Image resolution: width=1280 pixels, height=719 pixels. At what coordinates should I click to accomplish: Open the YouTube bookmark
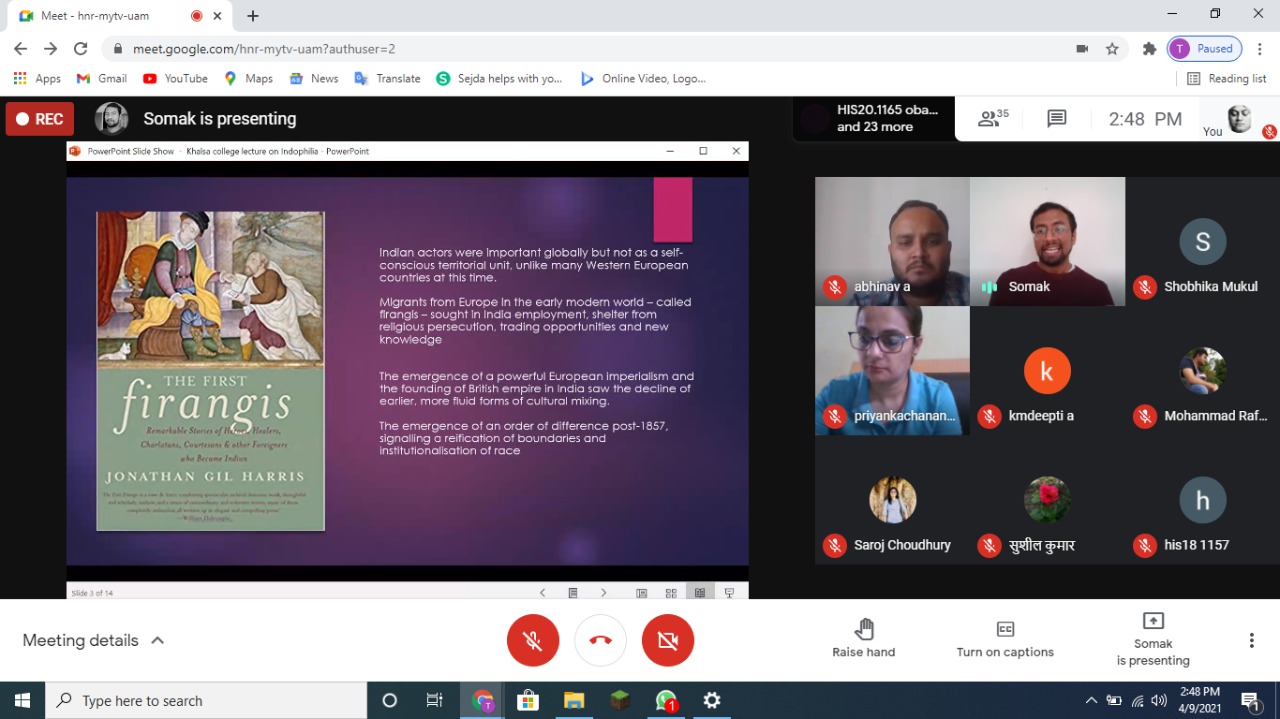pyautogui.click(x=175, y=78)
